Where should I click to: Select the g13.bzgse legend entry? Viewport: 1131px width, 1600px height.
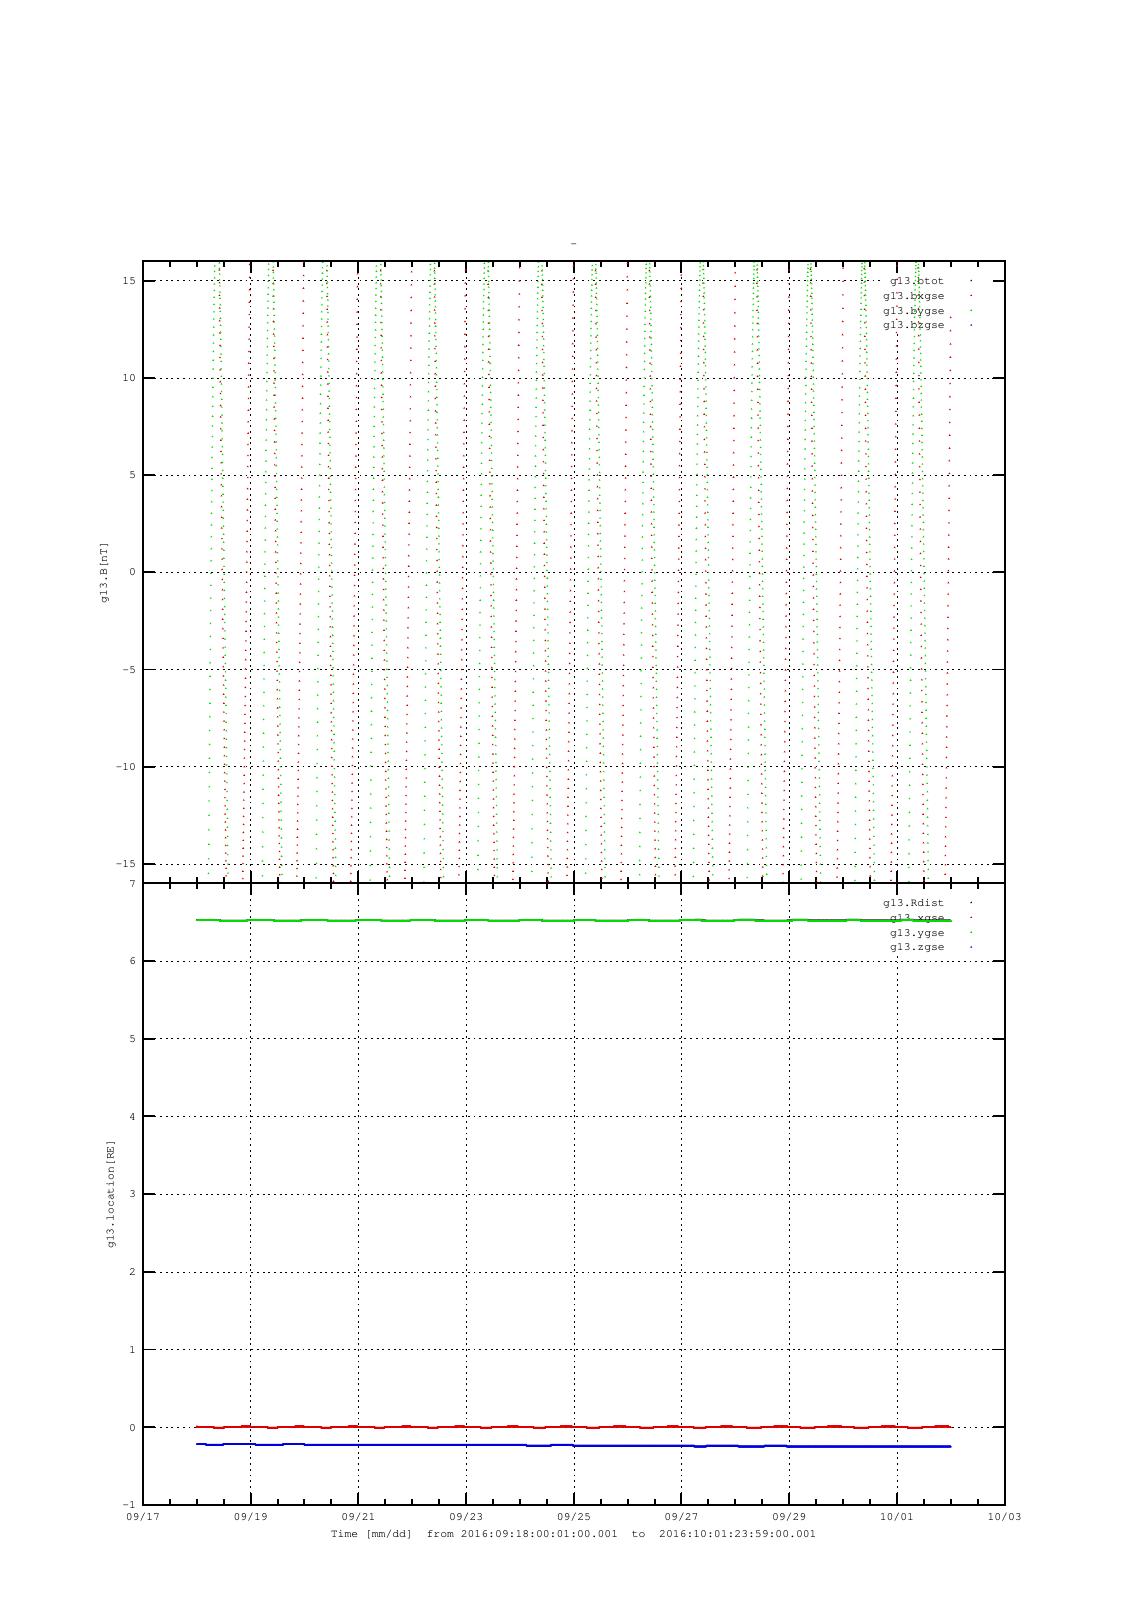coord(914,325)
